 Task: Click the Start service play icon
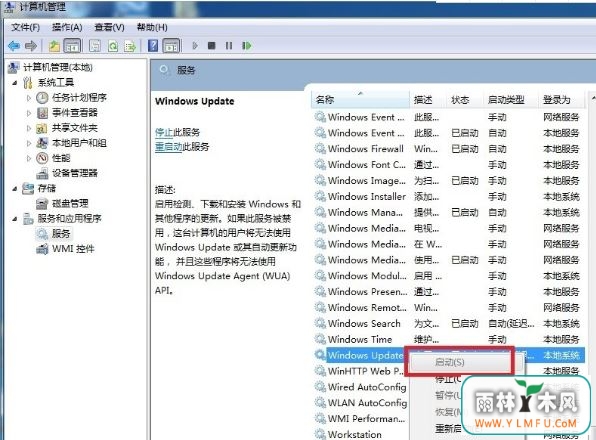[x=195, y=46]
